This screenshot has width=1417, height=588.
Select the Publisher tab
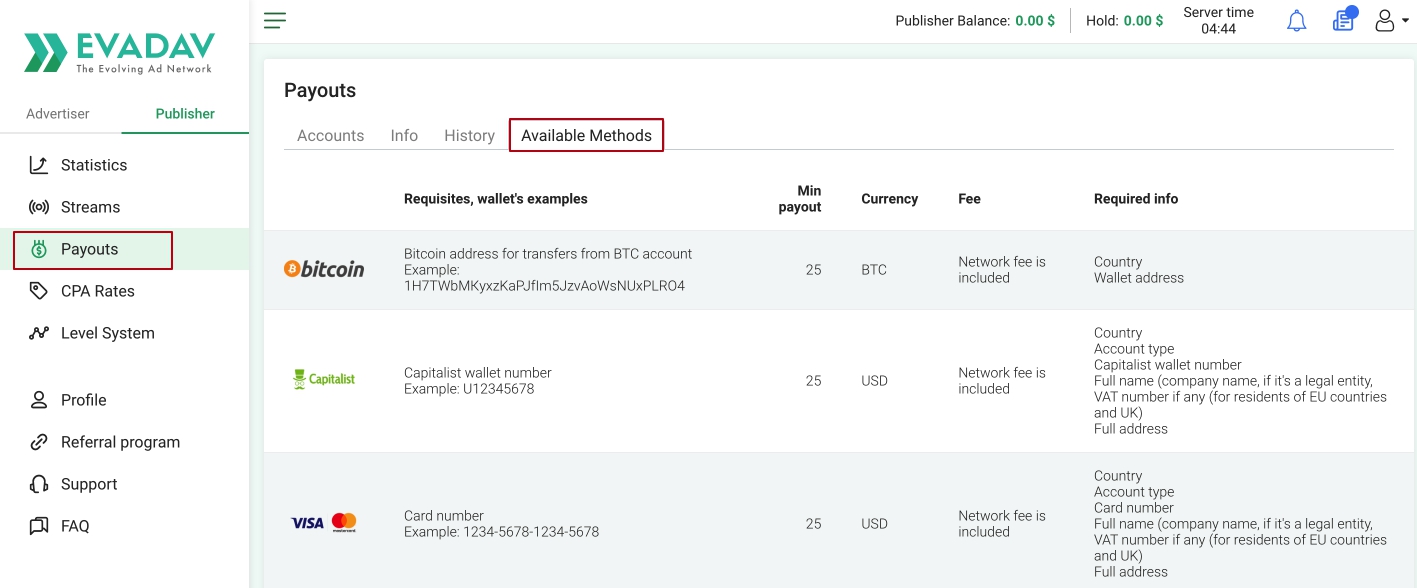point(185,114)
